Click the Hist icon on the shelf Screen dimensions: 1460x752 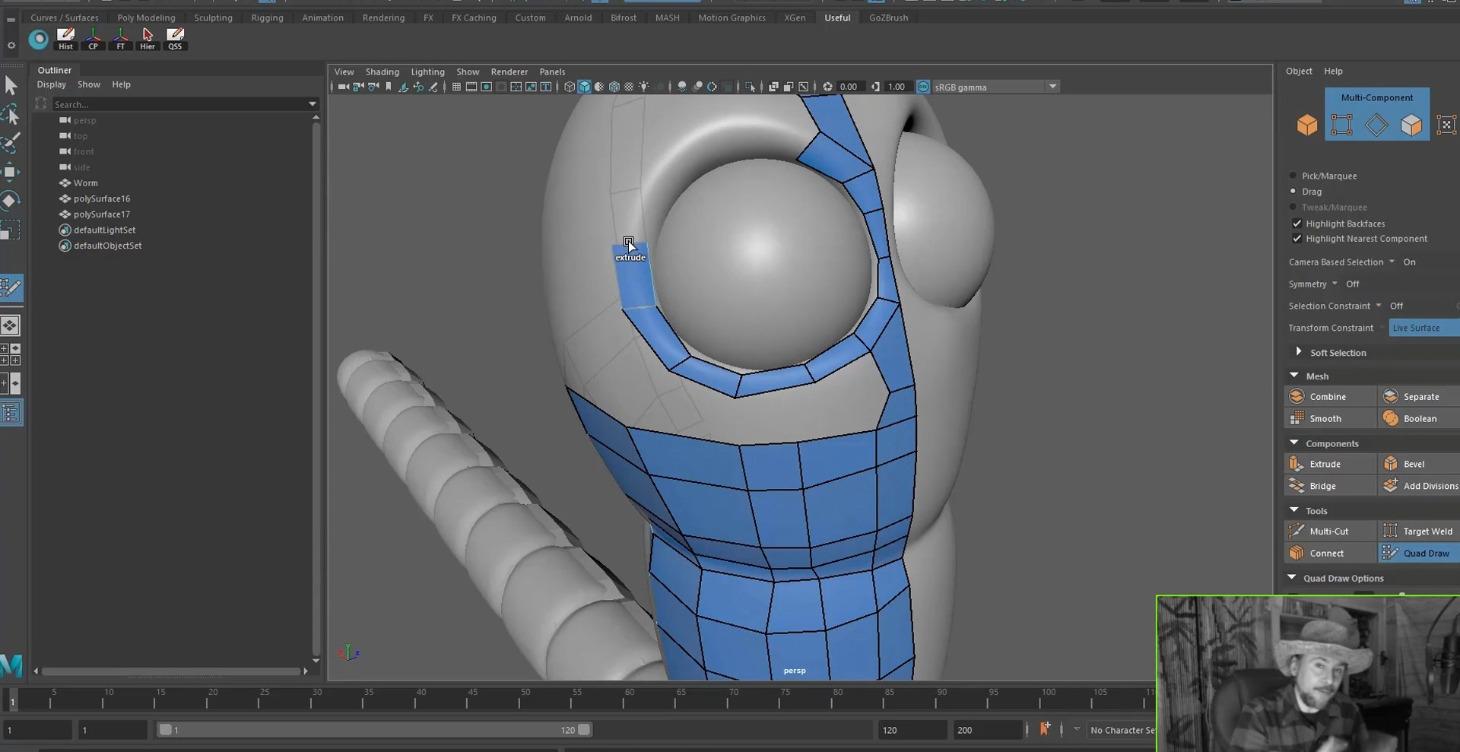[x=65, y=38]
